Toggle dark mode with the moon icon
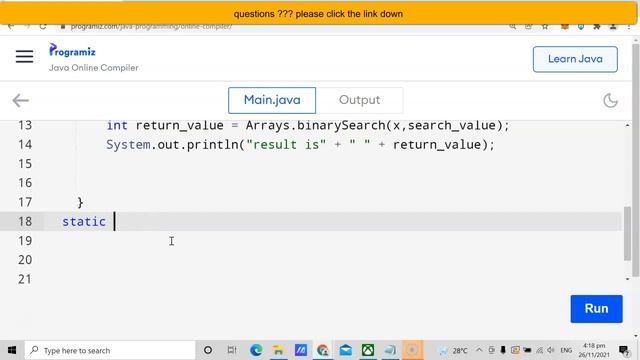This screenshot has height=360, width=640. (610, 100)
